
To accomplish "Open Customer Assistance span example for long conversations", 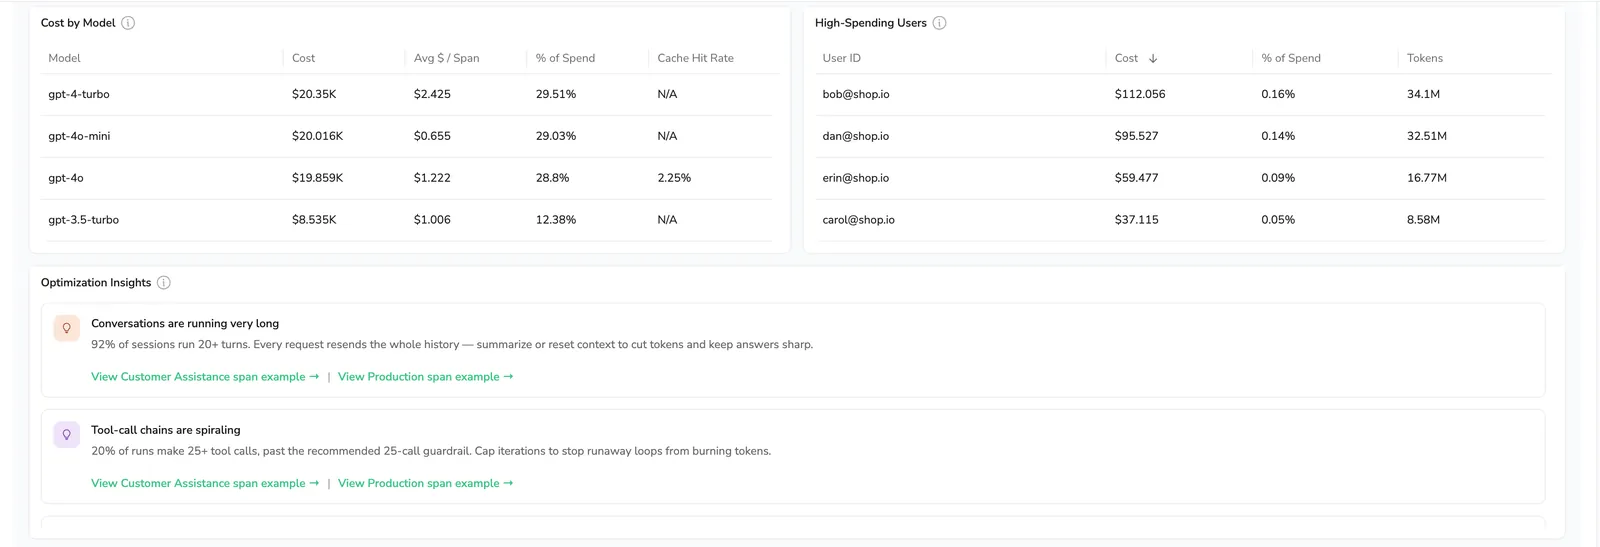I will (205, 377).
